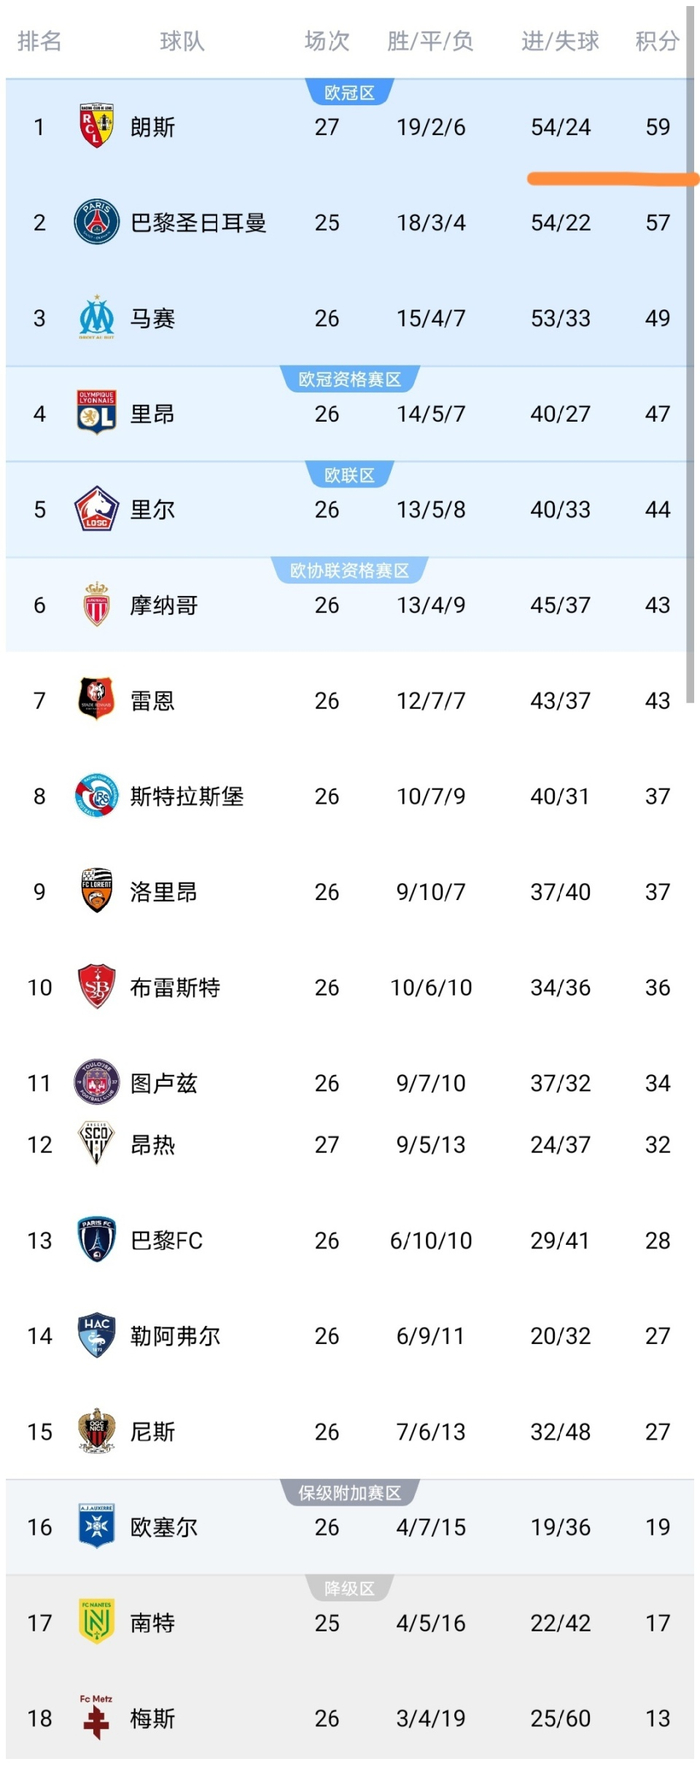The image size is (700, 1765).
Task: Click the Paris FC logo
Action: coord(97,1240)
